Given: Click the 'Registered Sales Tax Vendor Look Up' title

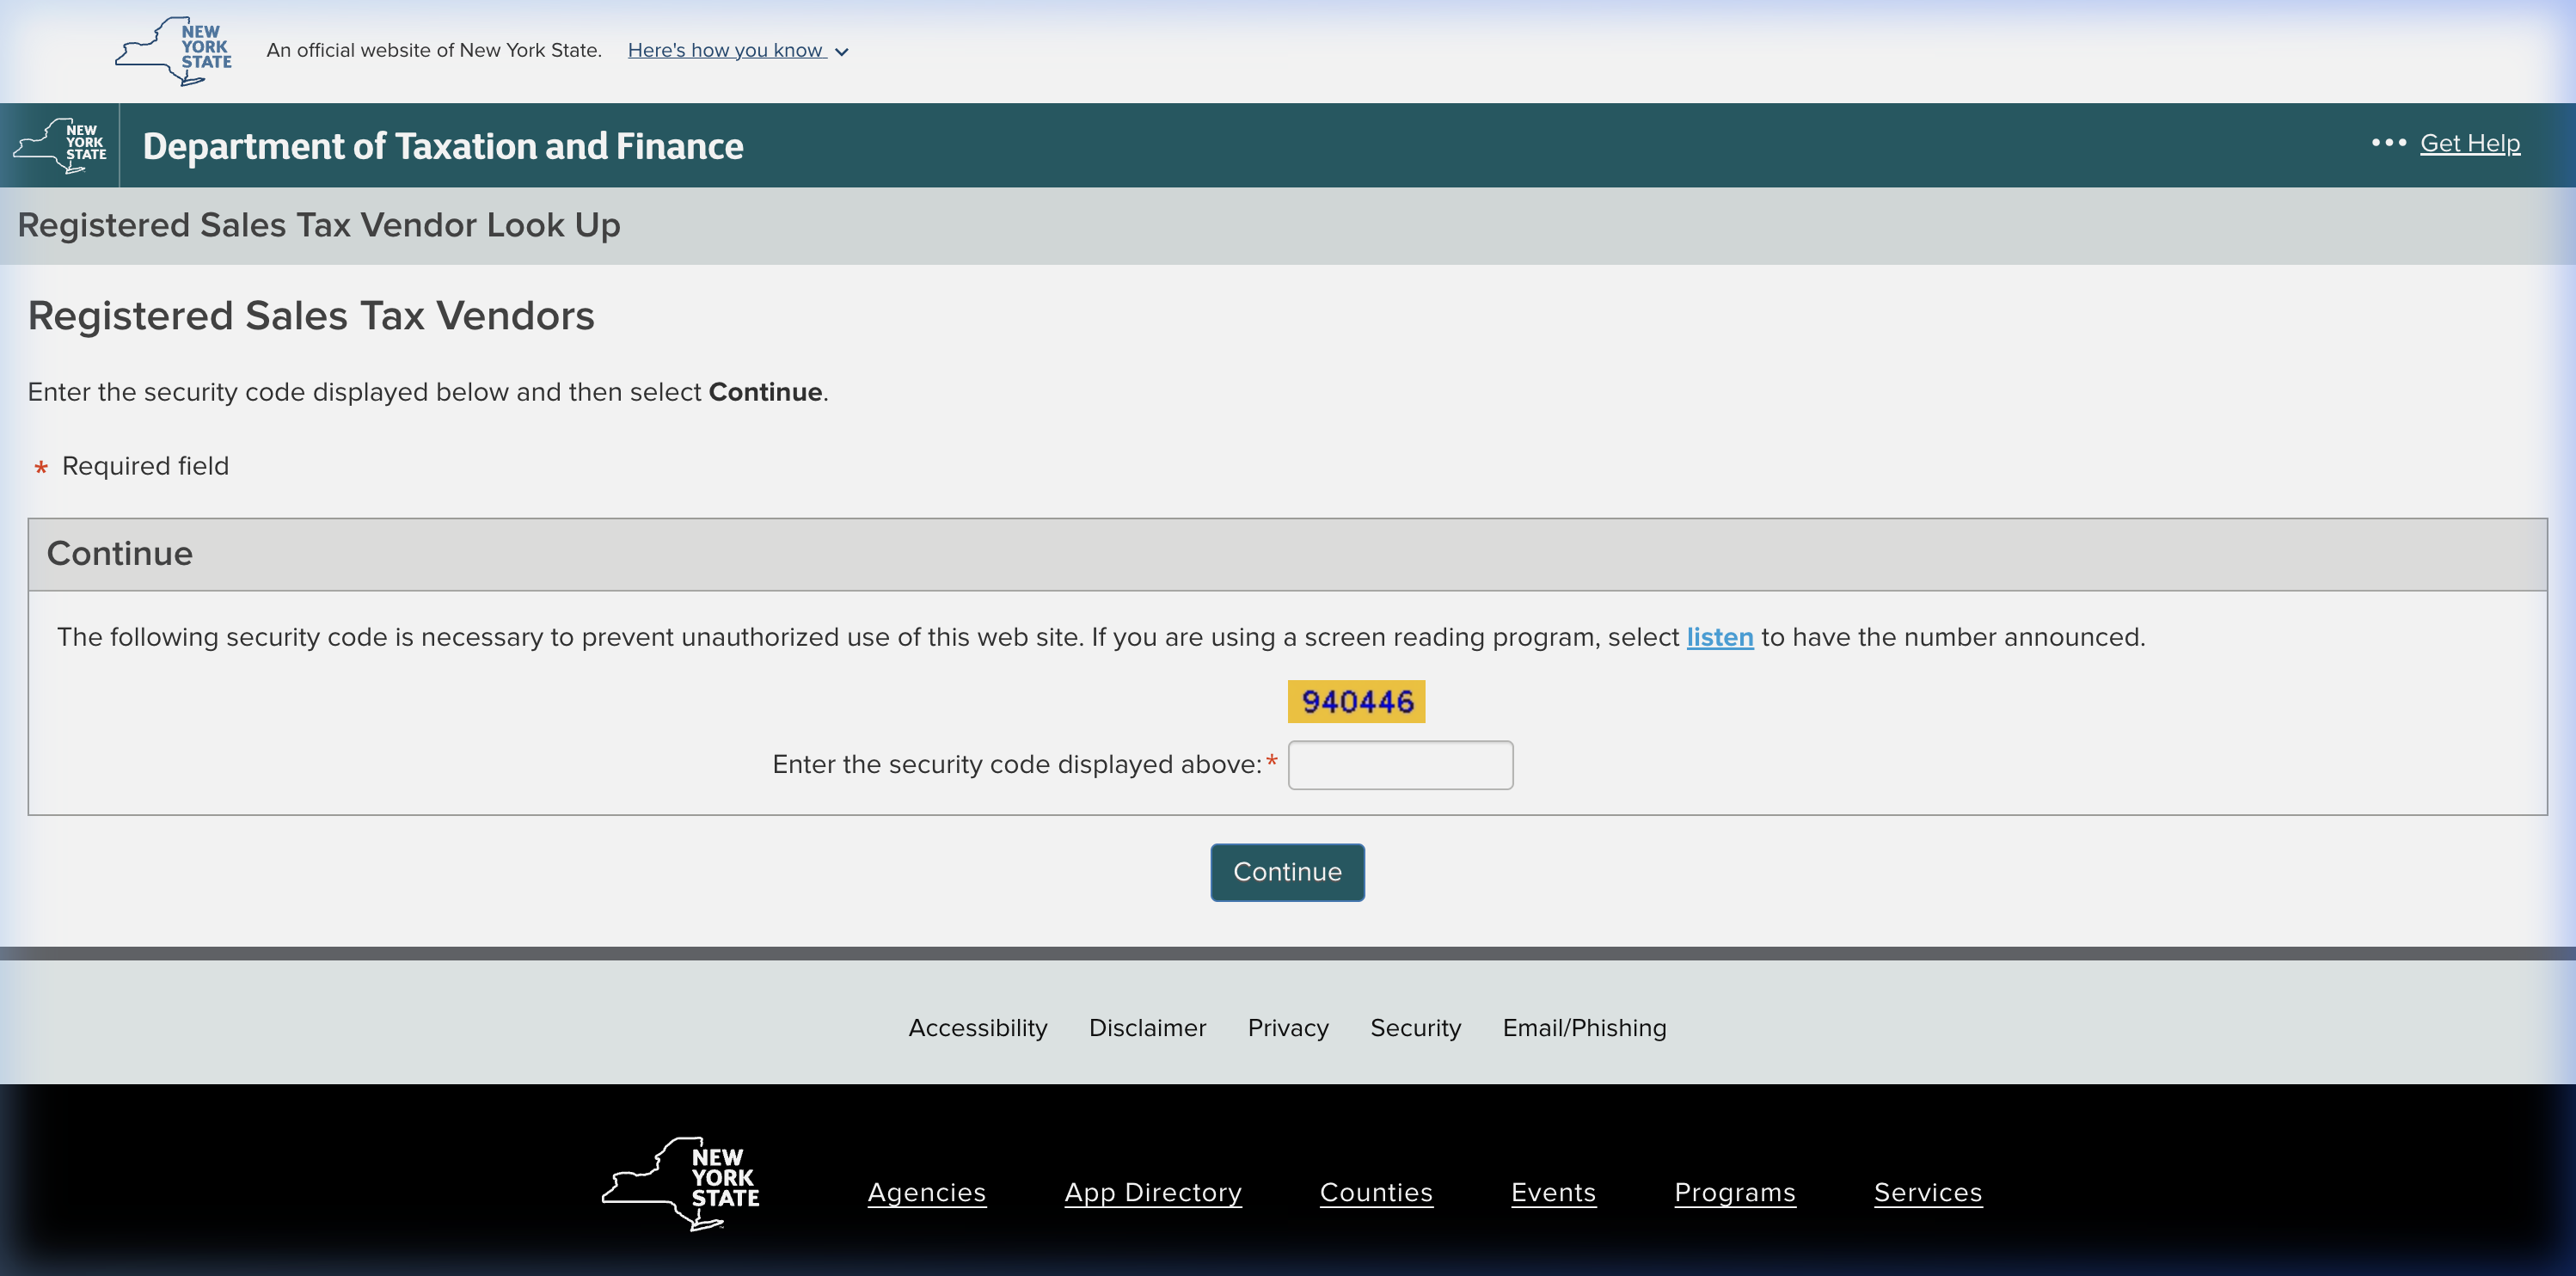Looking at the screenshot, I should [x=319, y=225].
